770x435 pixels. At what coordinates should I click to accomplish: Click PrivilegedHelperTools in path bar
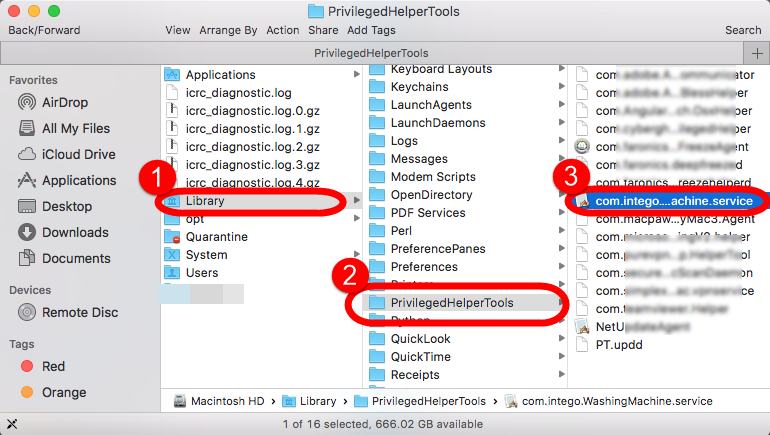click(420, 401)
